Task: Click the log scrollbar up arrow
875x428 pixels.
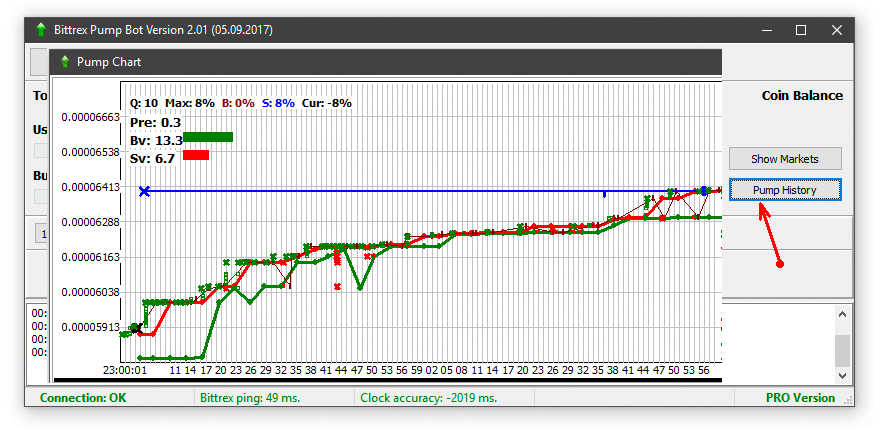Action: click(x=843, y=314)
